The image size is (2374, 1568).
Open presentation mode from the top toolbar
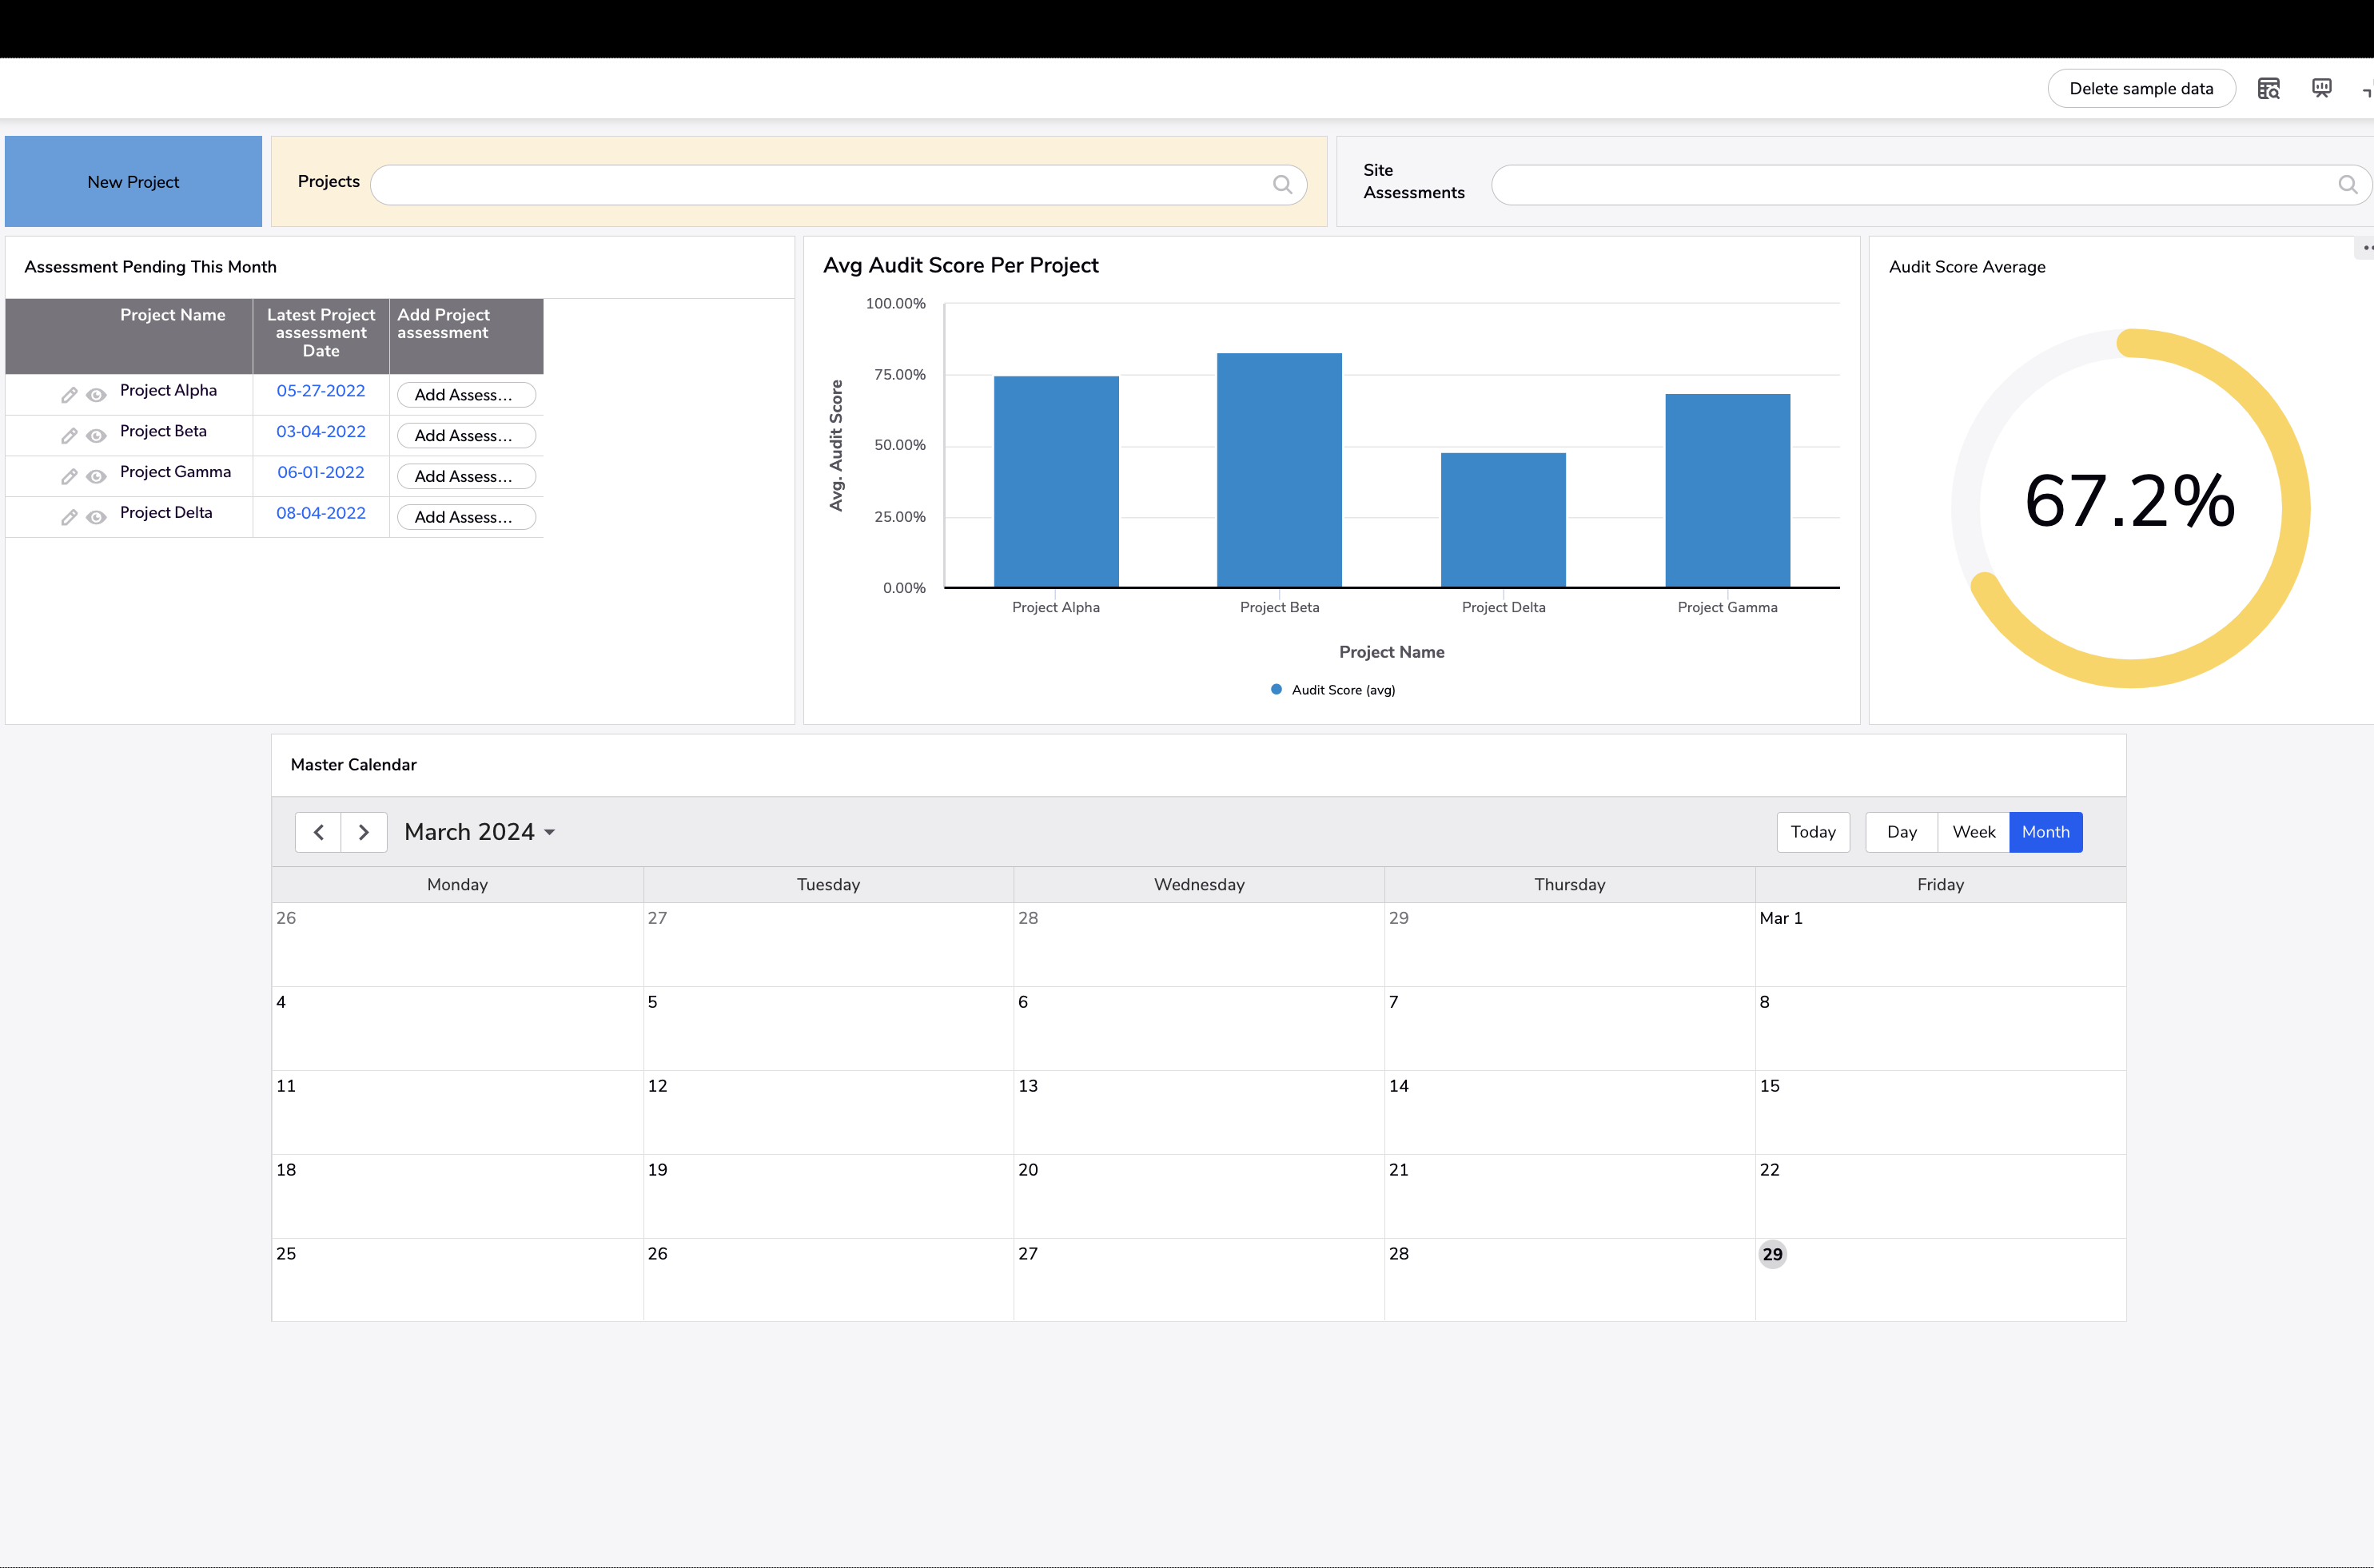[2321, 88]
